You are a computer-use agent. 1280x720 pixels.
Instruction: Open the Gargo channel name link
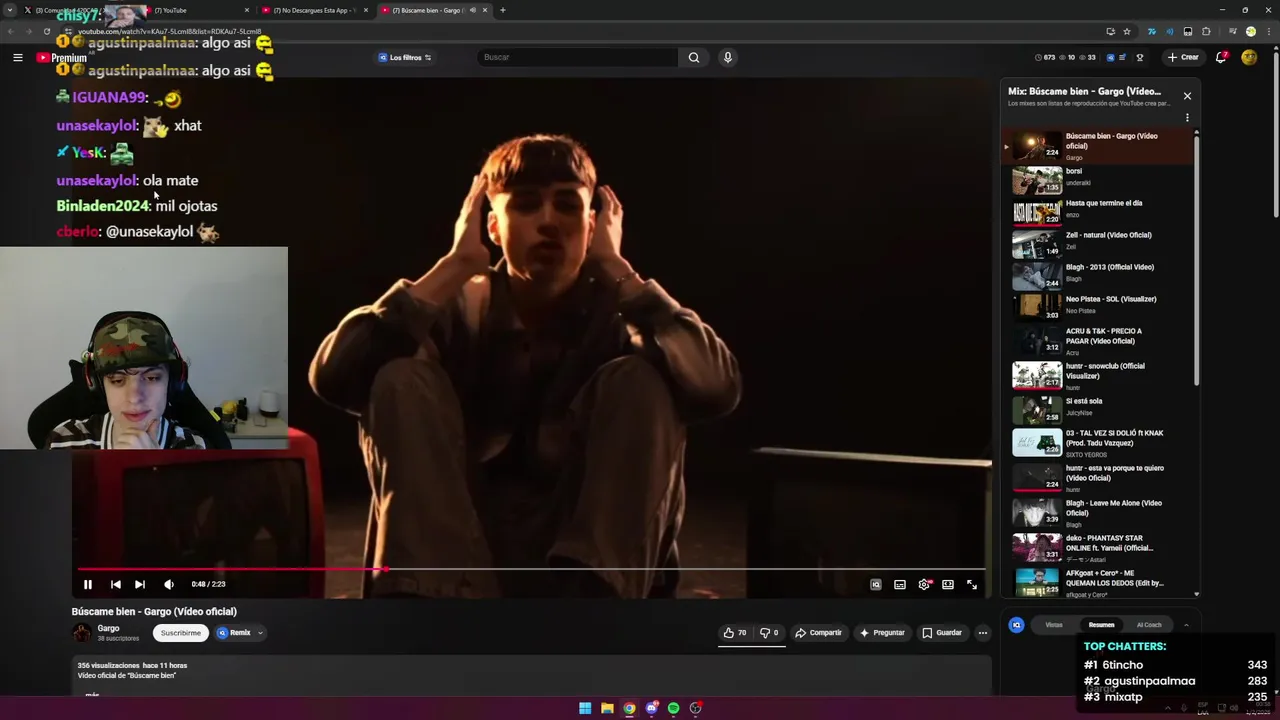(x=108, y=628)
